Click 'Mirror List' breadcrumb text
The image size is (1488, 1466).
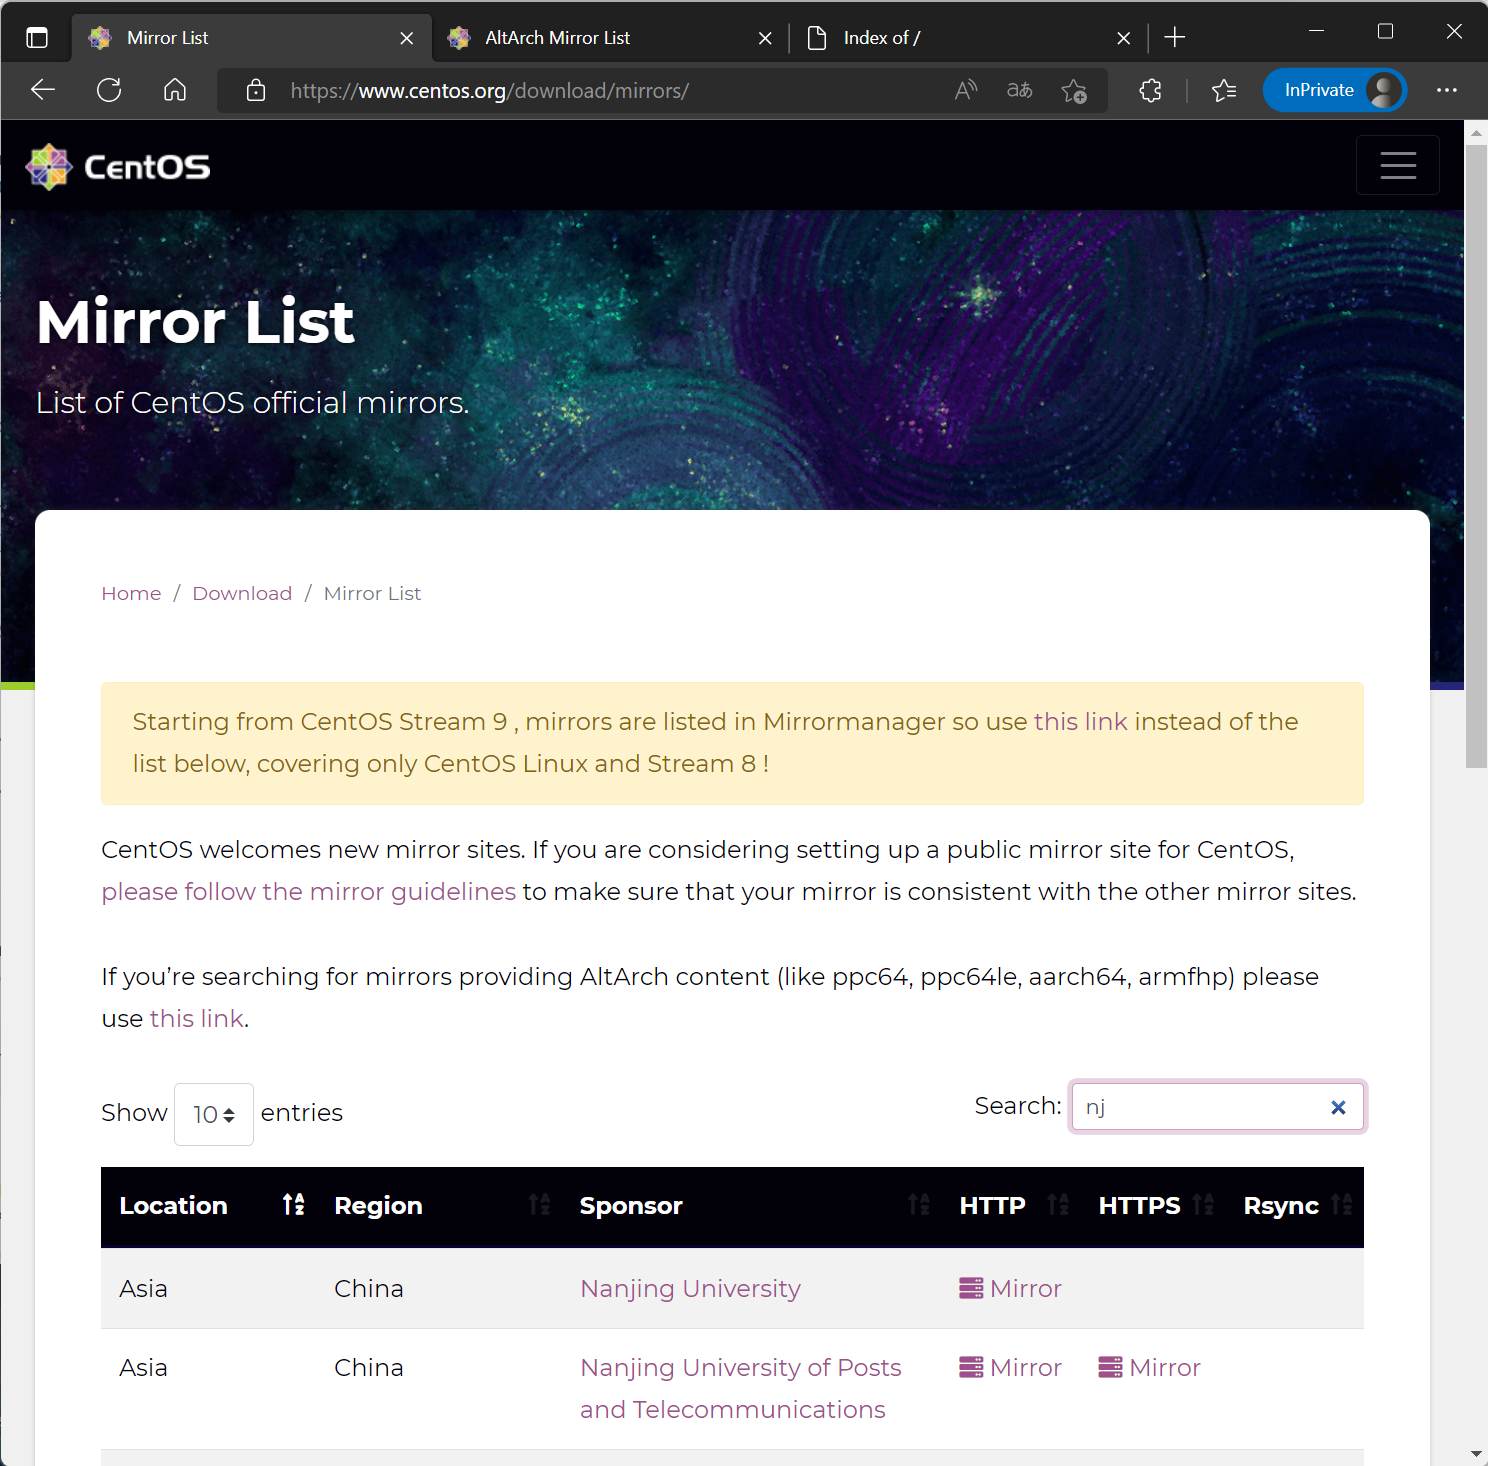click(x=372, y=593)
